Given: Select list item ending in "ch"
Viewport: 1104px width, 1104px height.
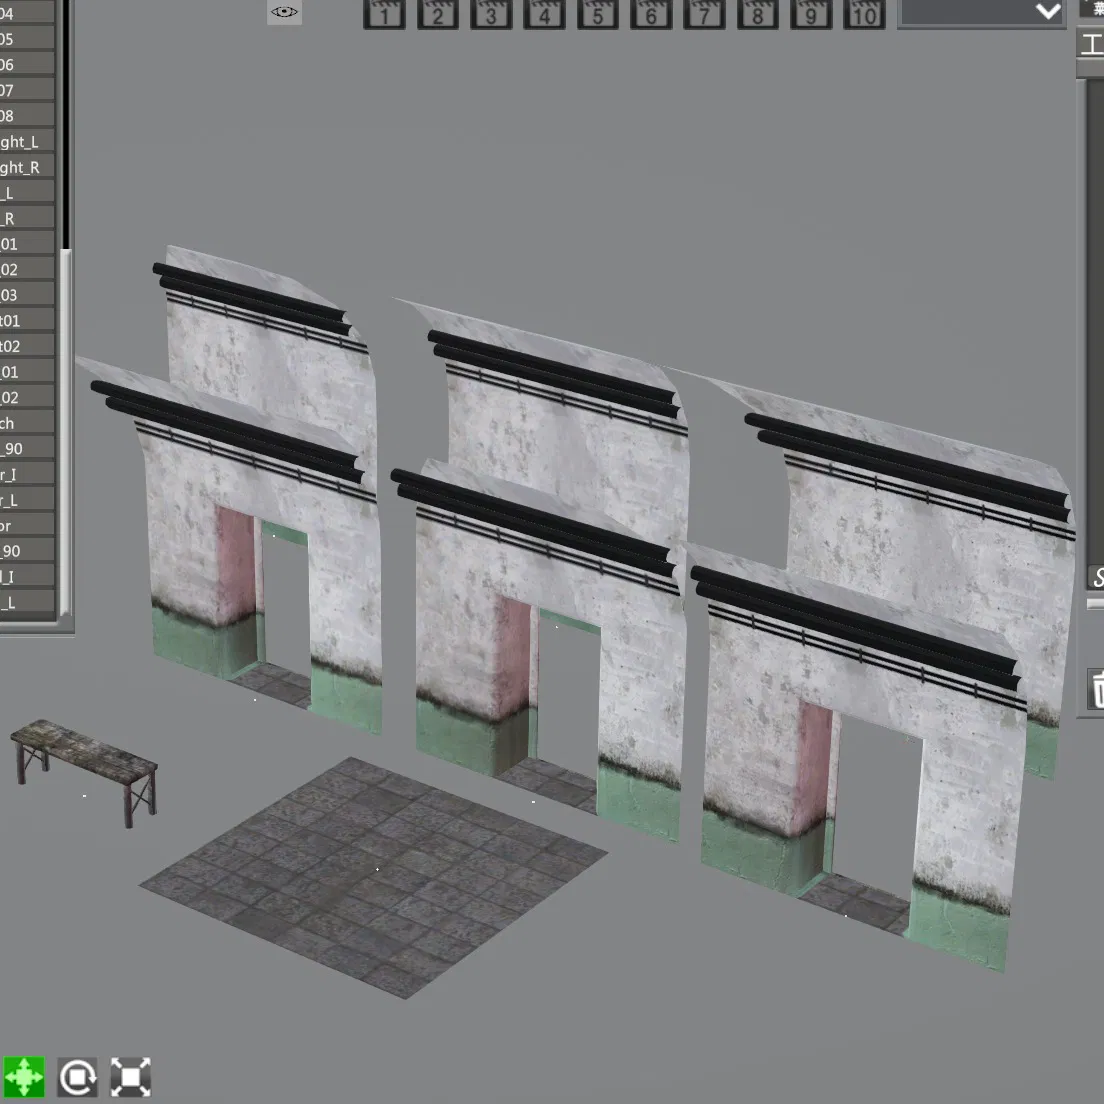Looking at the screenshot, I should 27,423.
